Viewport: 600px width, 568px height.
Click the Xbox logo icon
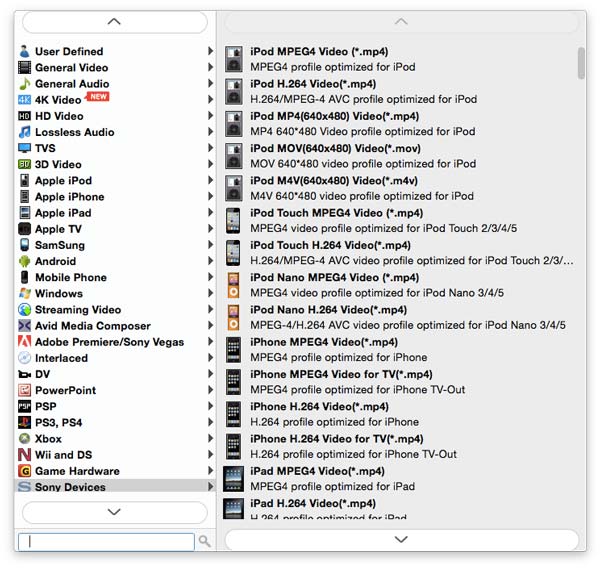pos(24,439)
